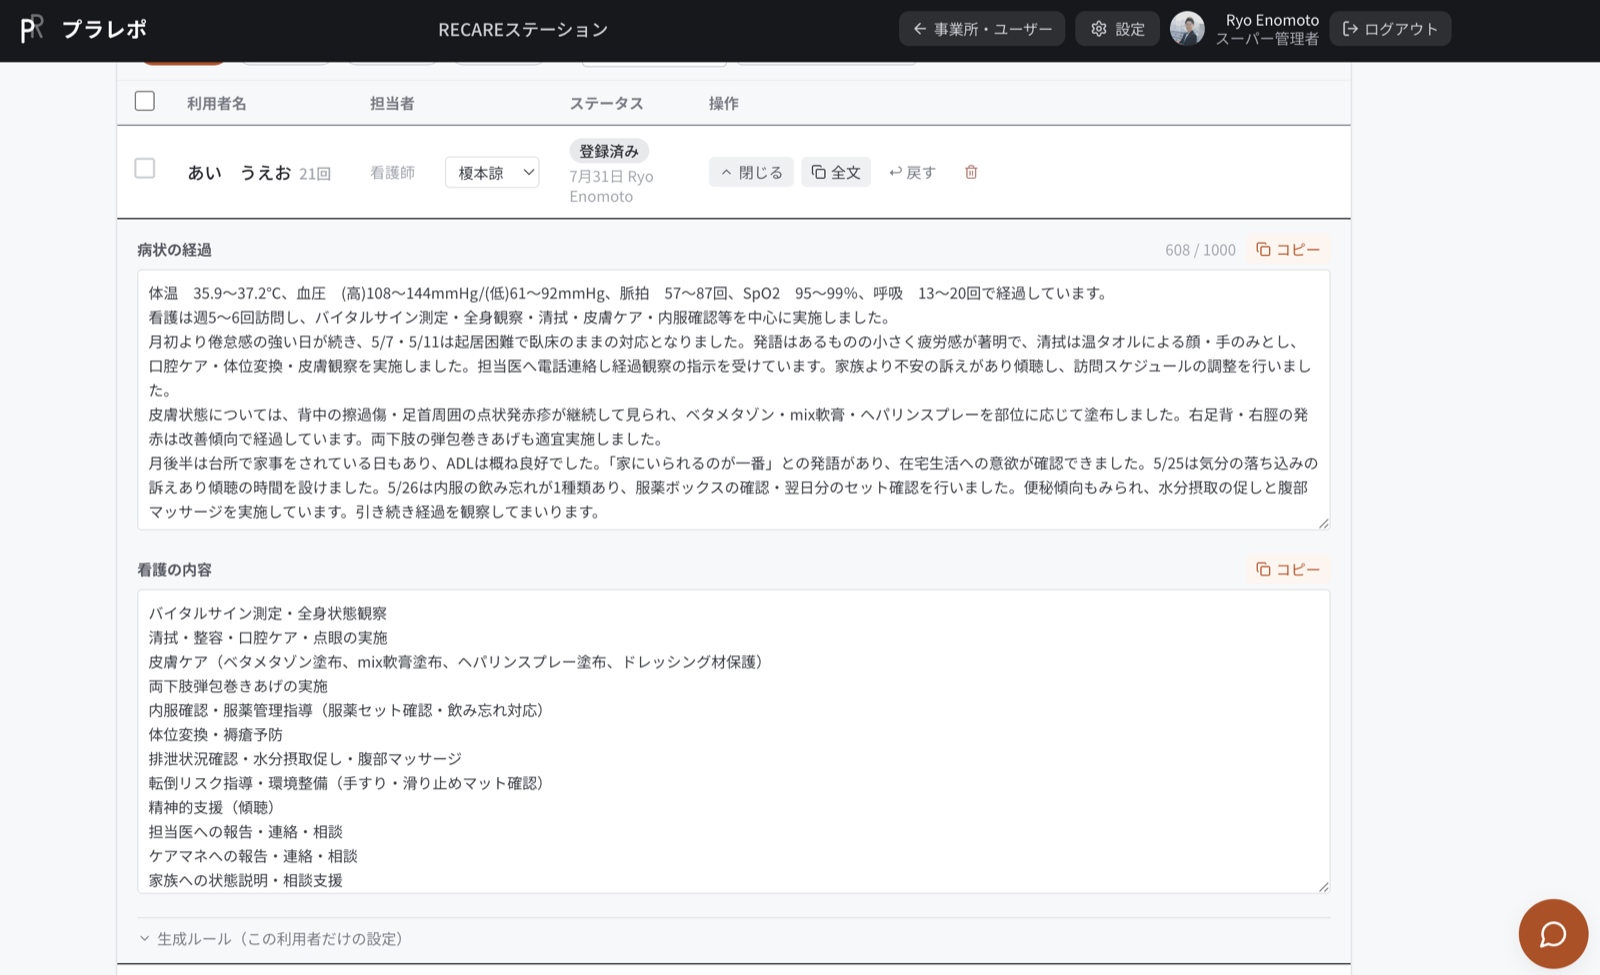The height and width of the screenshot is (975, 1600).
Task: Click the ステータス column header
Action: (x=606, y=103)
